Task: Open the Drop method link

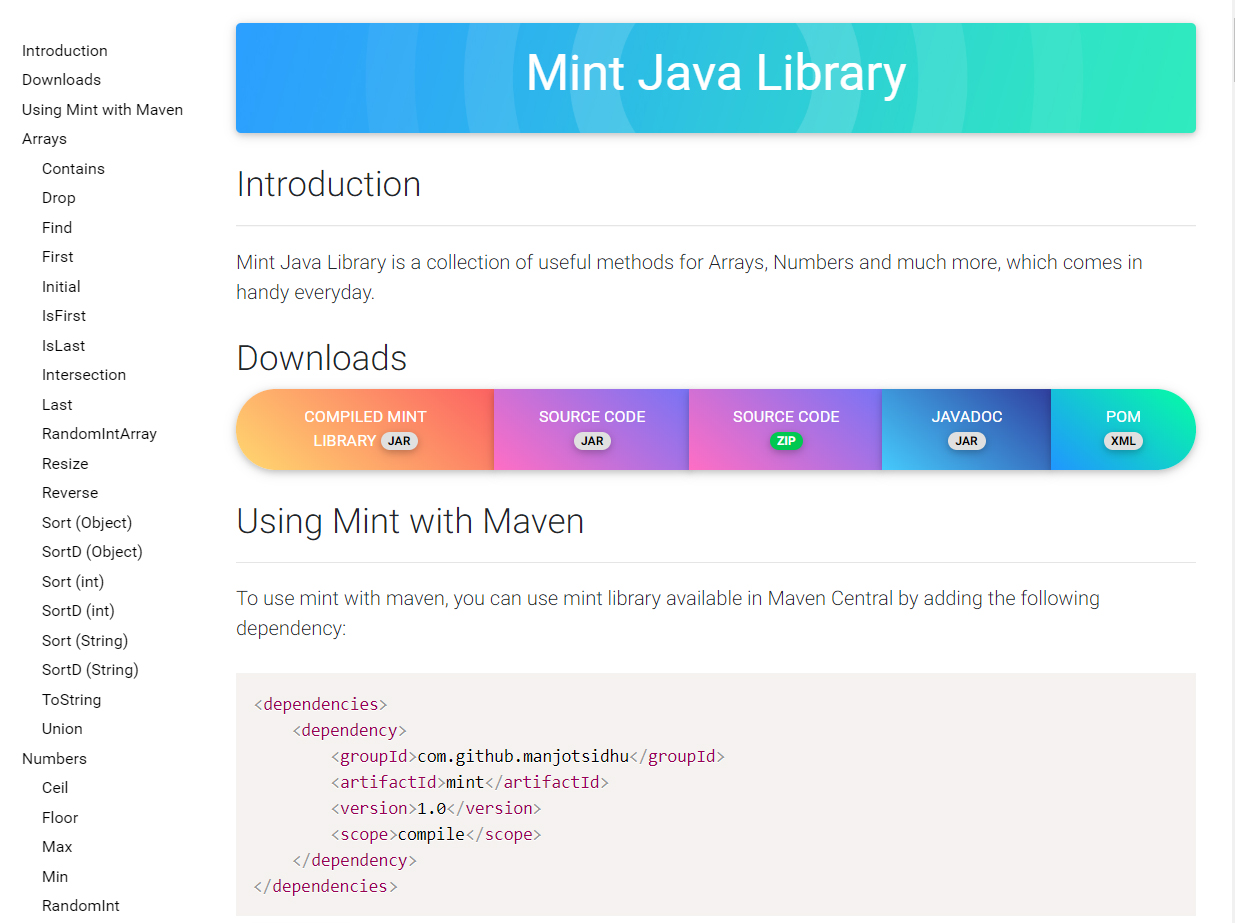Action: [58, 198]
